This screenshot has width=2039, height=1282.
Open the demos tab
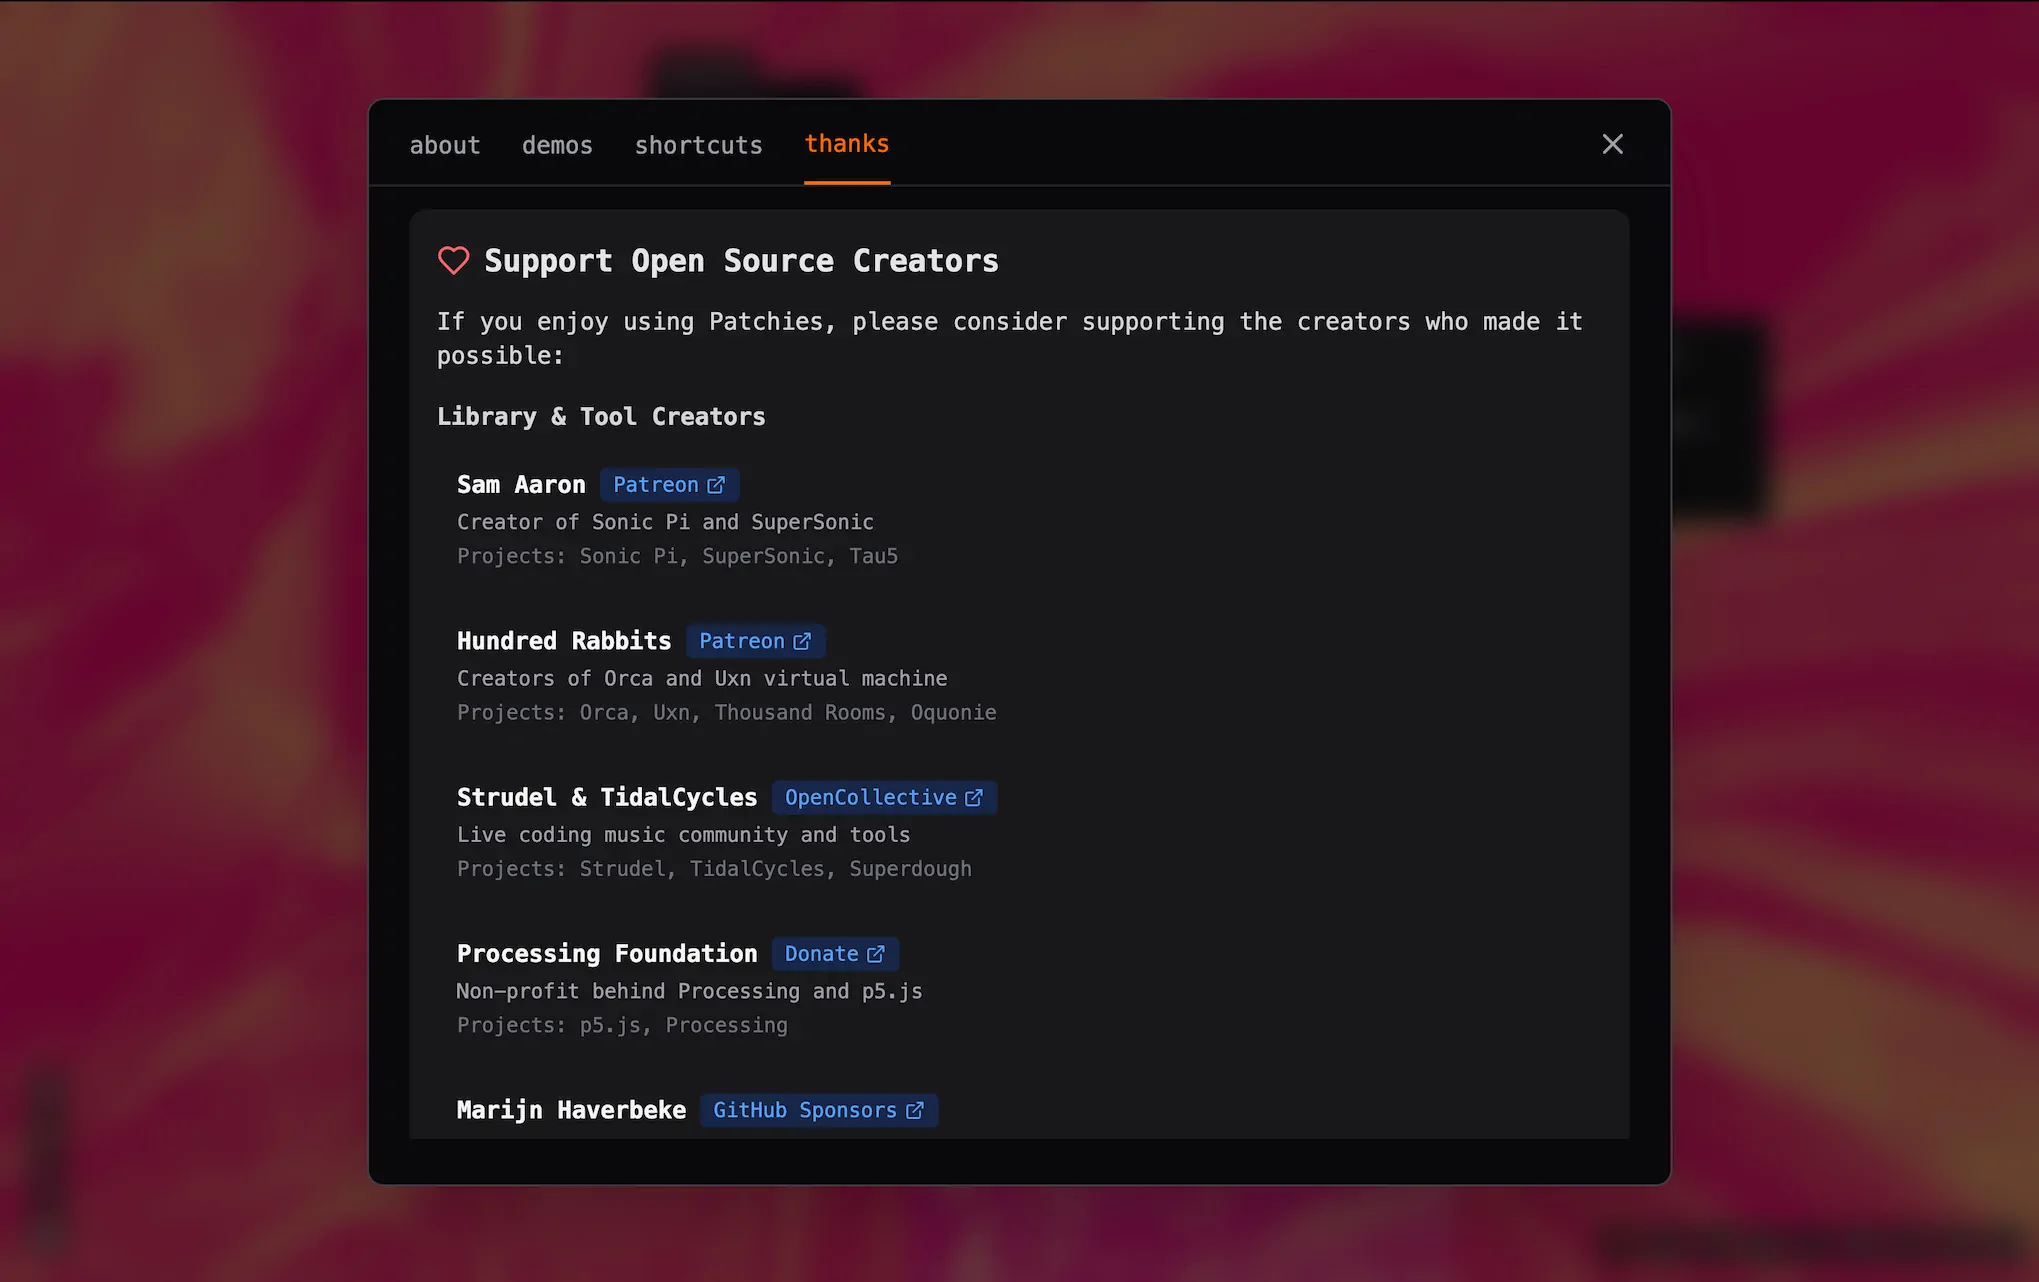coord(556,144)
